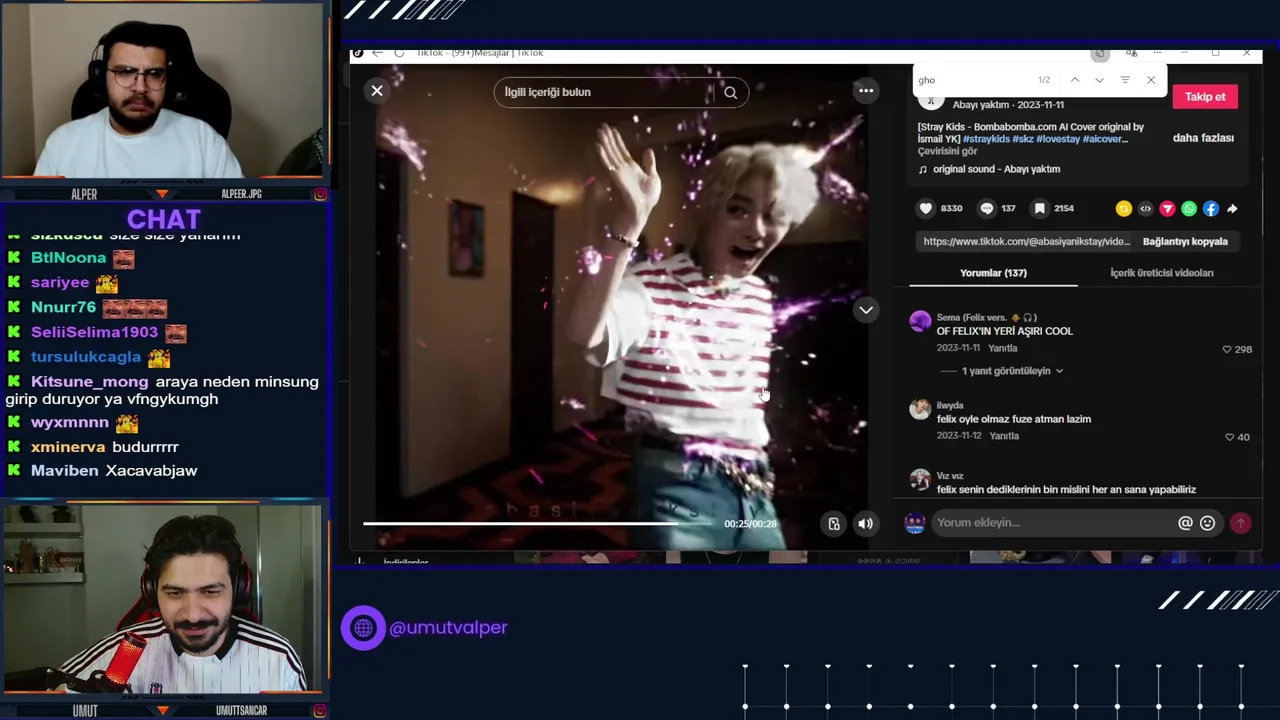Close the TikTok video viewer
Viewport: 1280px width, 720px height.
click(x=377, y=91)
